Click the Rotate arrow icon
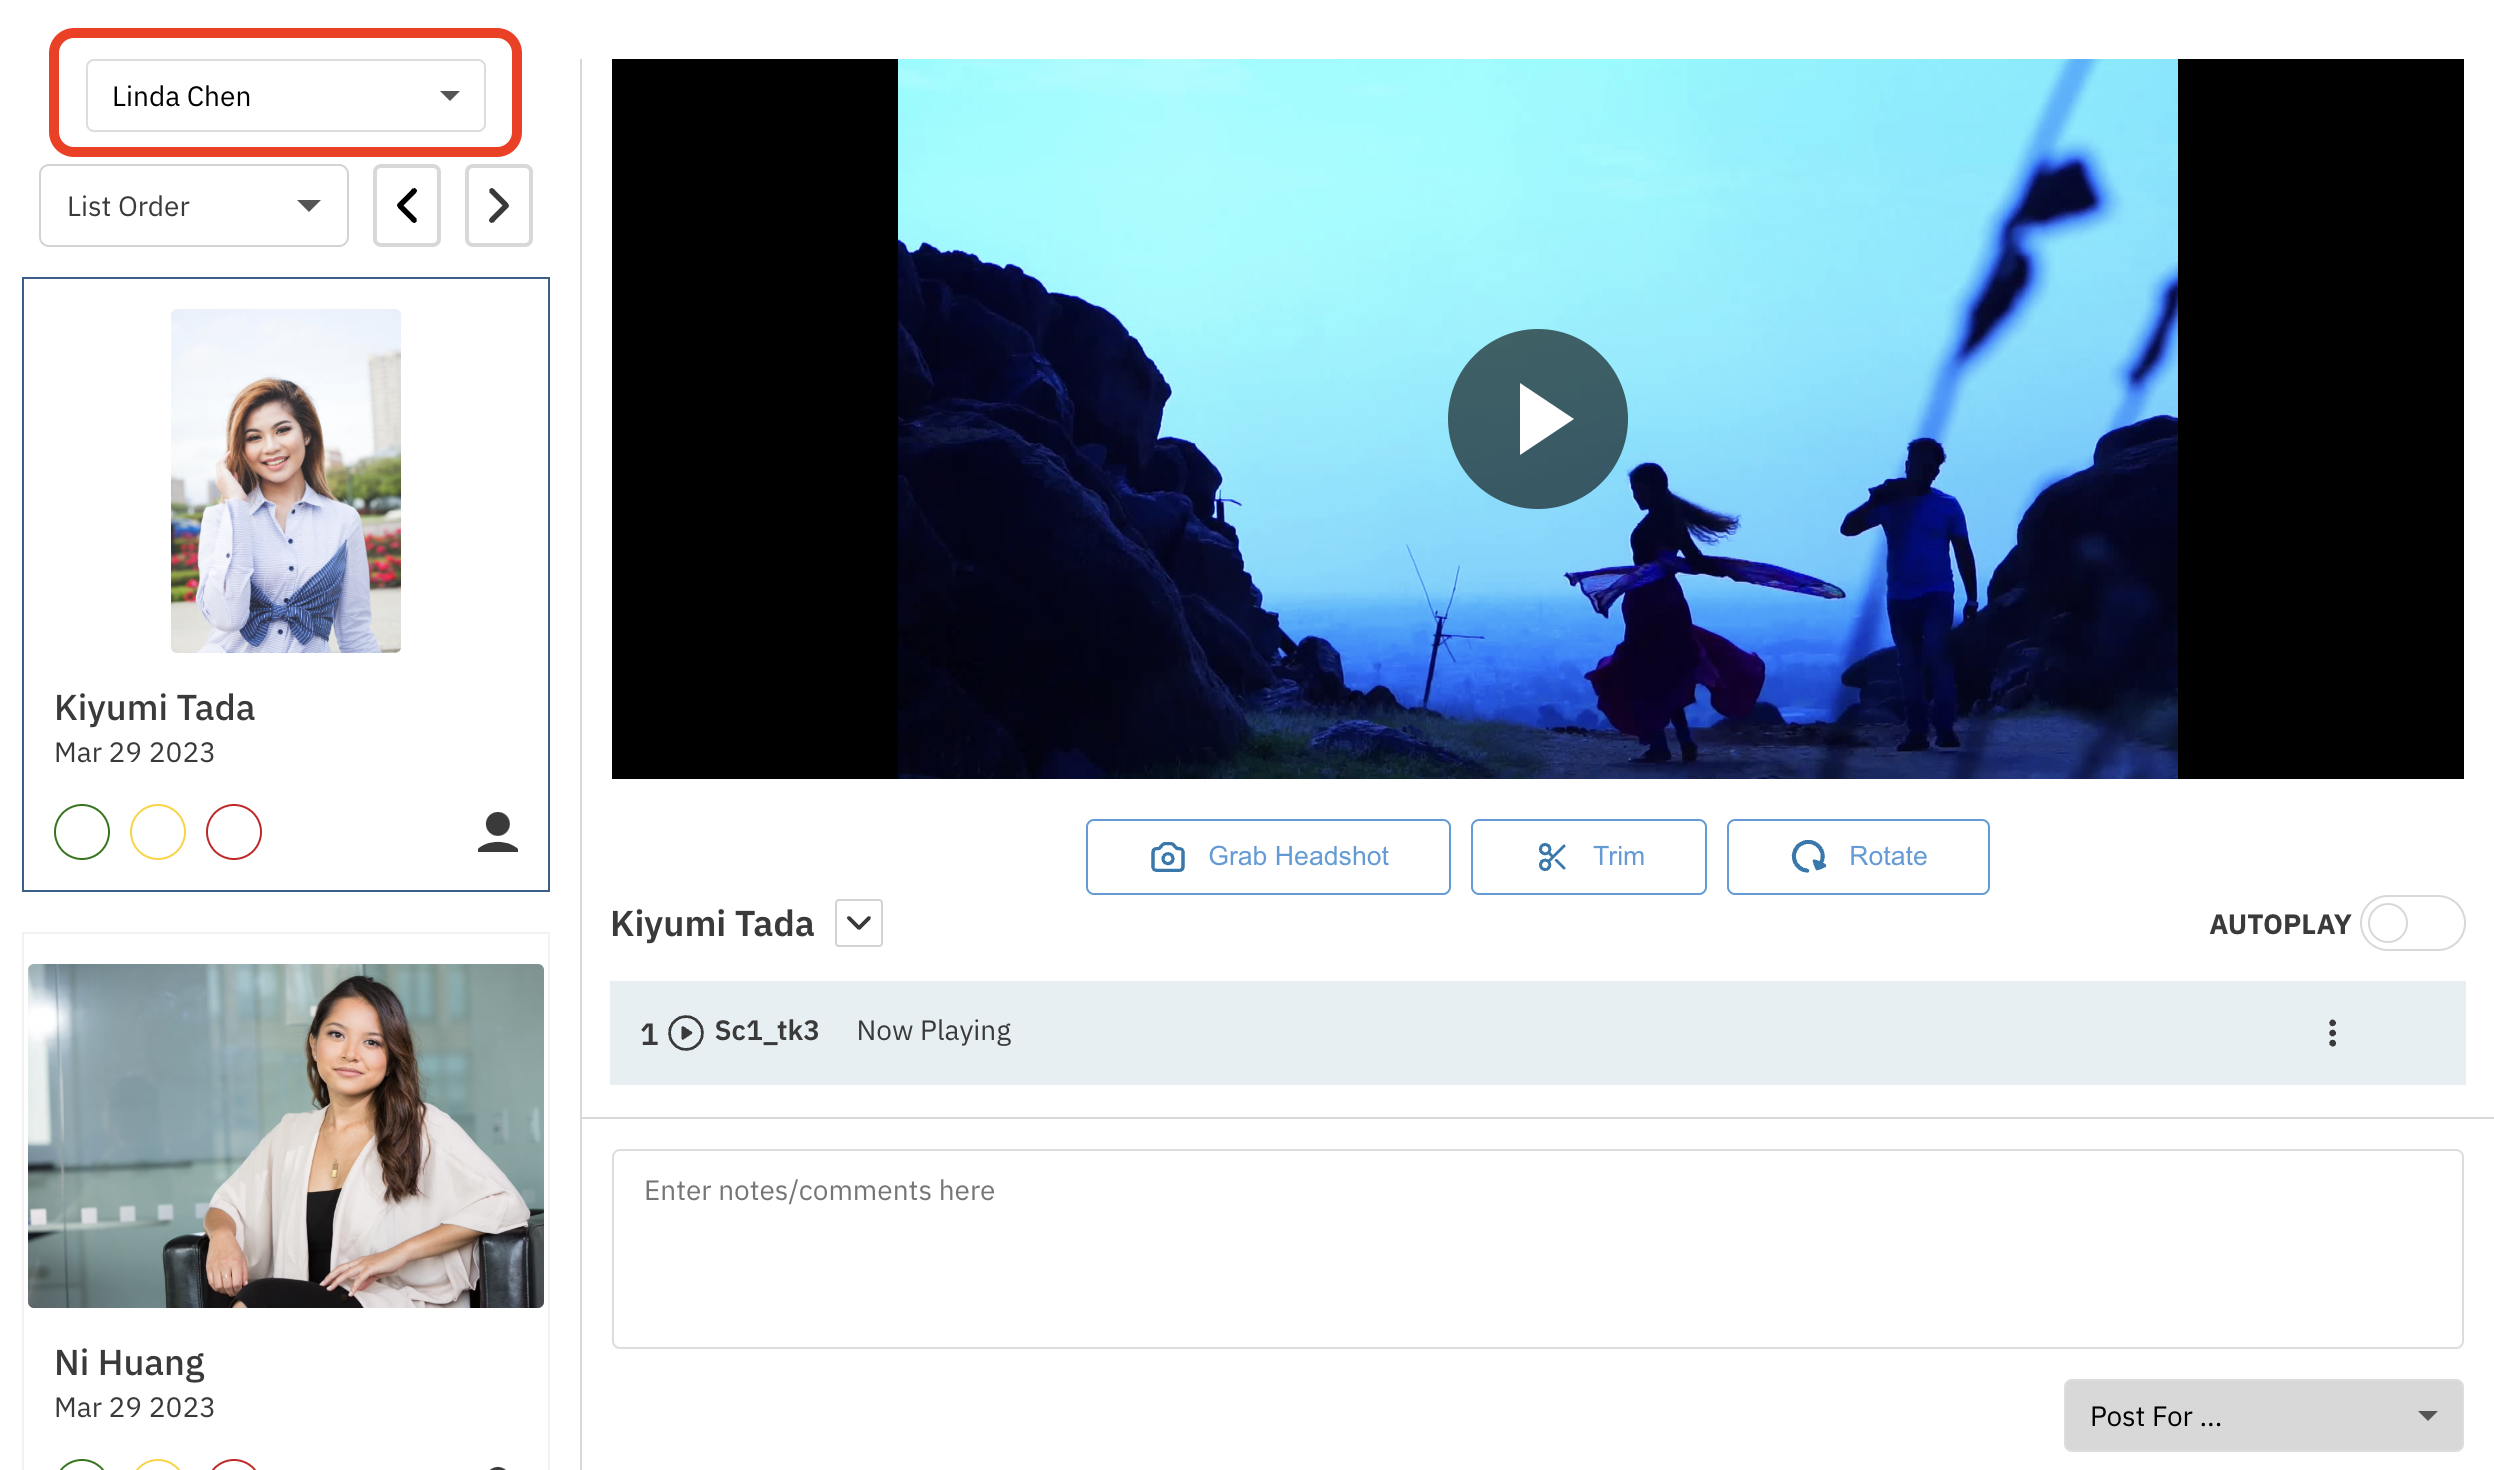The image size is (2494, 1470). (1808, 857)
